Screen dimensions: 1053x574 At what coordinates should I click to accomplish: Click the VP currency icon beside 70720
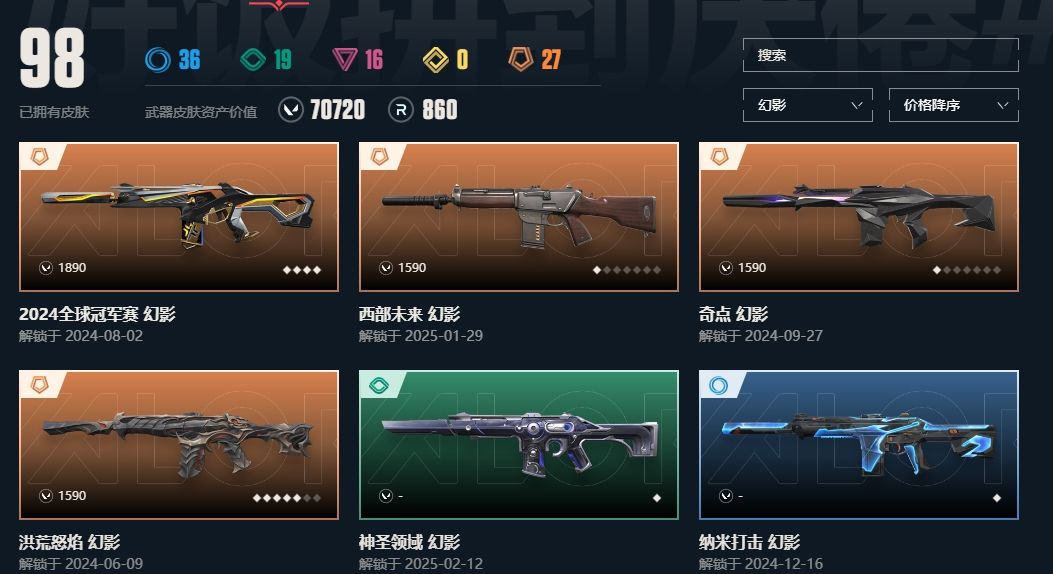point(291,109)
